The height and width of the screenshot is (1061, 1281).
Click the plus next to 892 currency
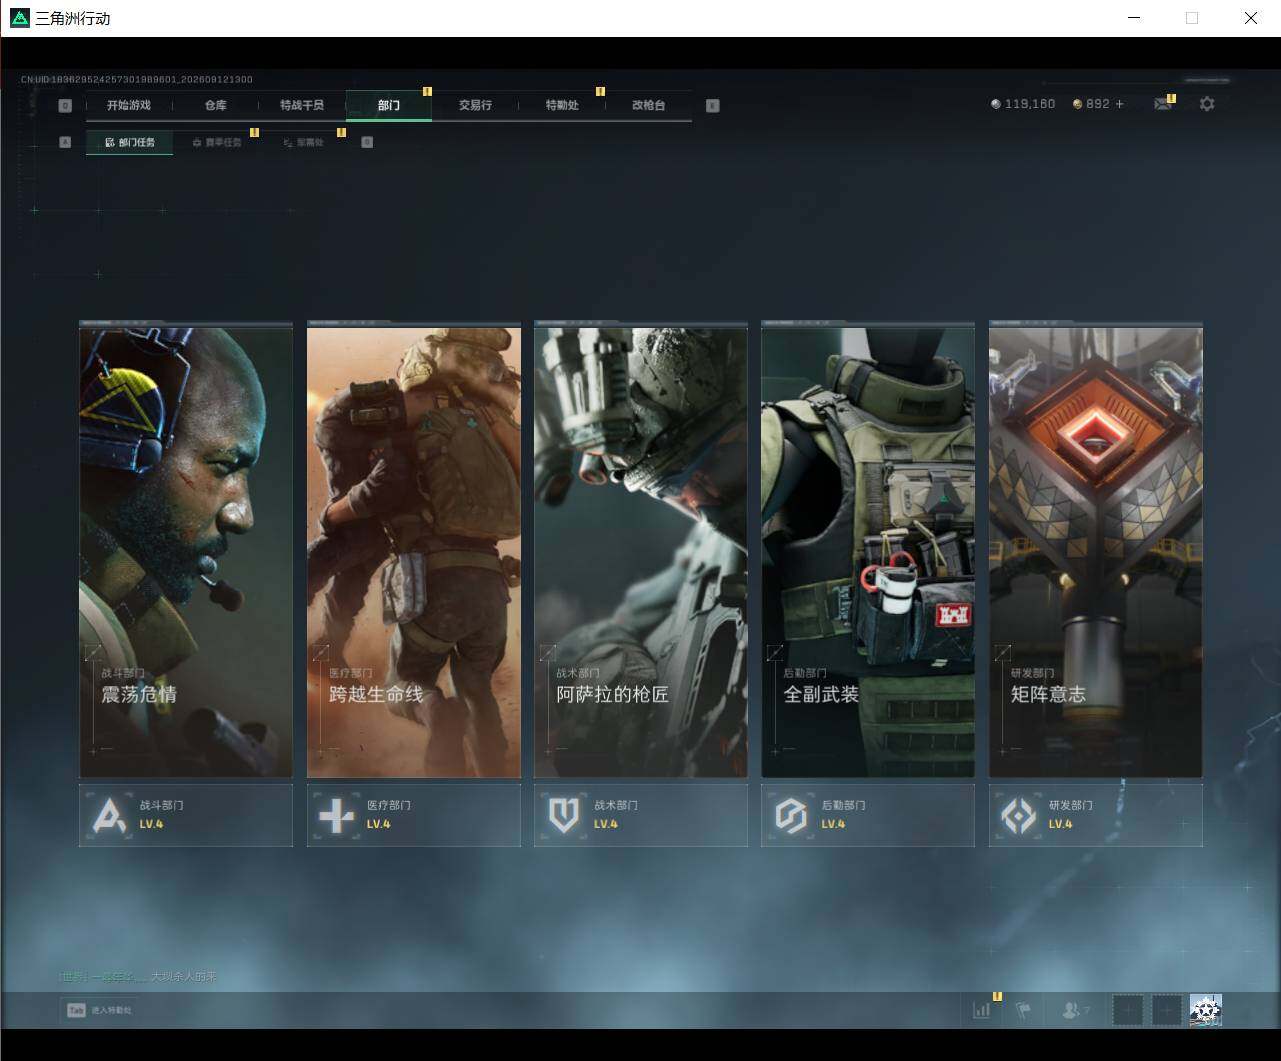coord(1119,104)
